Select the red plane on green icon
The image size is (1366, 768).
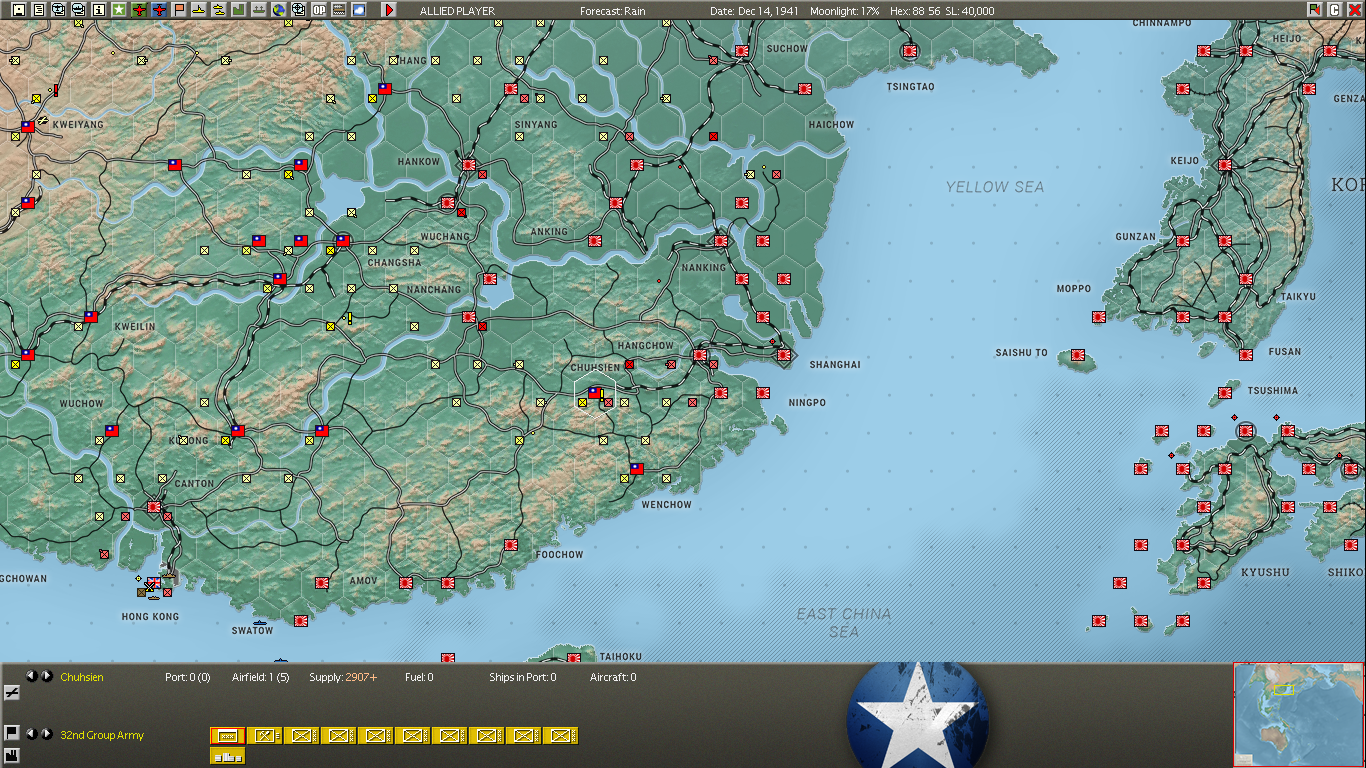tap(139, 9)
